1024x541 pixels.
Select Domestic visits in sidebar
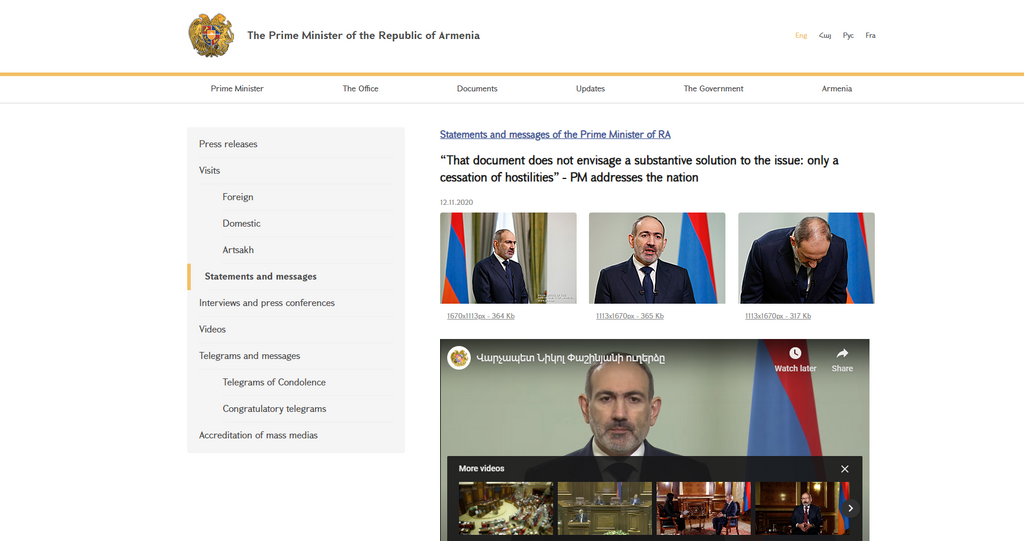pyautogui.click(x=241, y=223)
